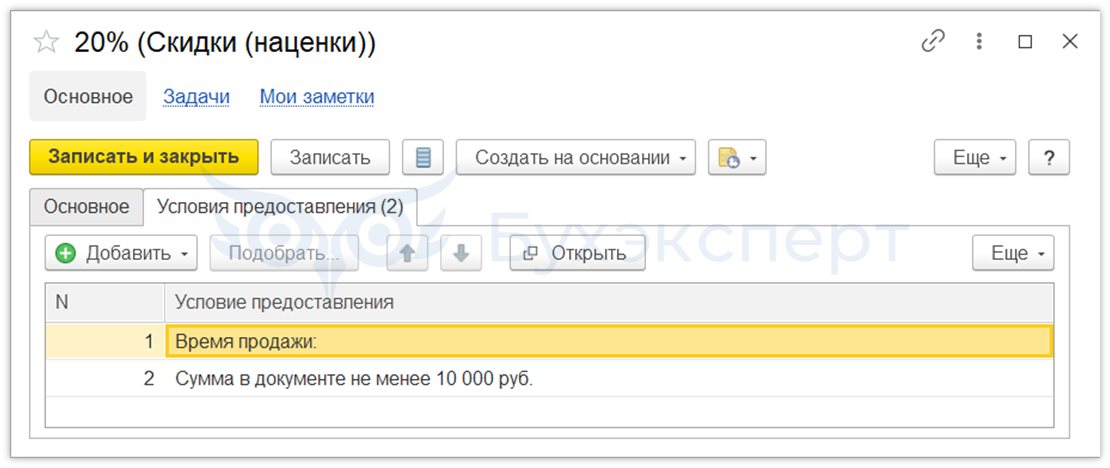Select Условия предоставления (2) tab
The image size is (1110, 468).
(280, 207)
